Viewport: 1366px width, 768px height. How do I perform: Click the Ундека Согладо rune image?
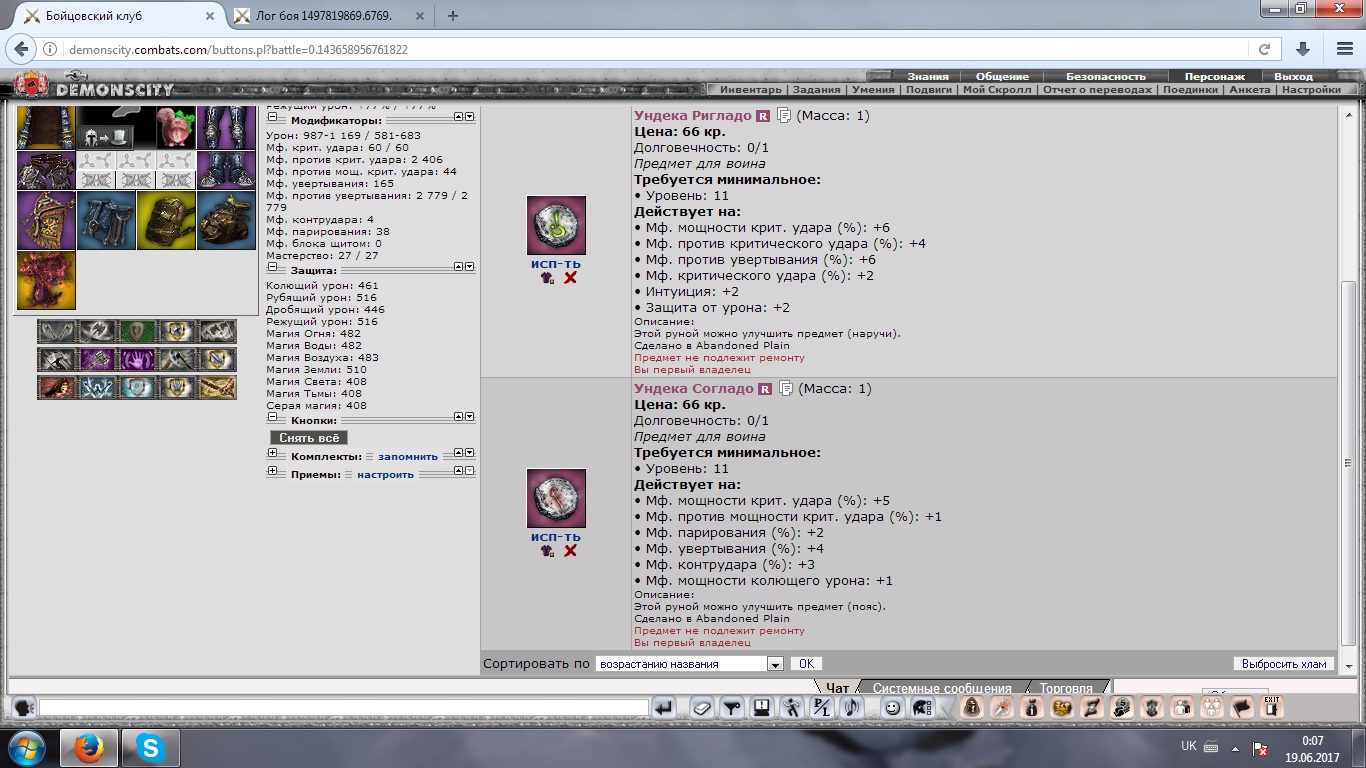[x=556, y=498]
